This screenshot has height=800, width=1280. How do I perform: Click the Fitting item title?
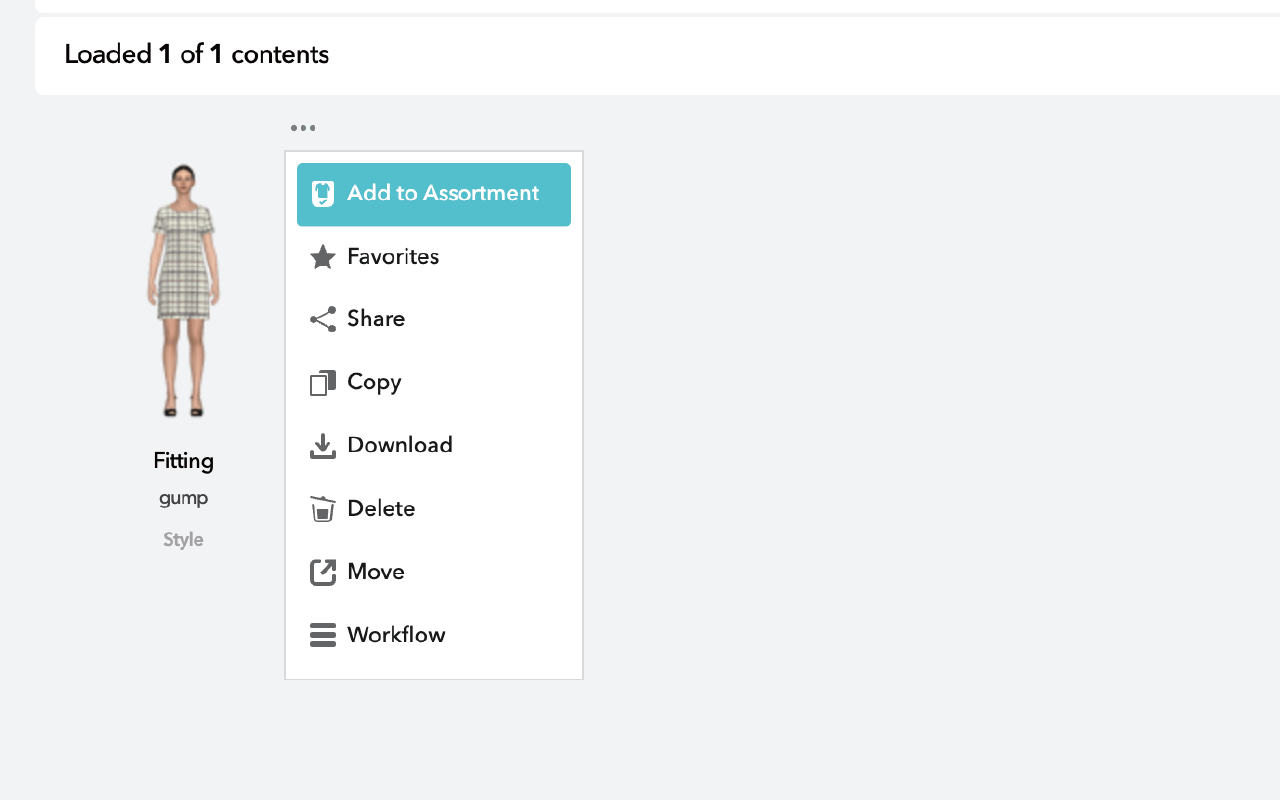click(x=183, y=461)
